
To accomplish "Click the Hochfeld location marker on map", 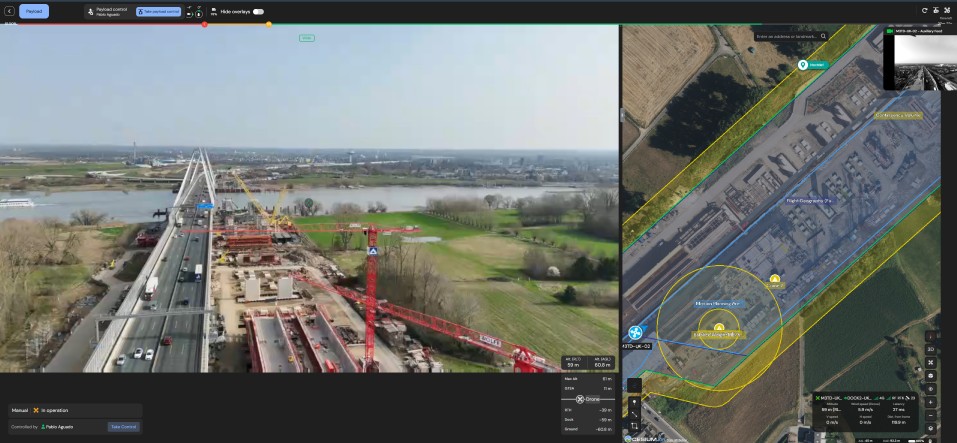I will [802, 65].
